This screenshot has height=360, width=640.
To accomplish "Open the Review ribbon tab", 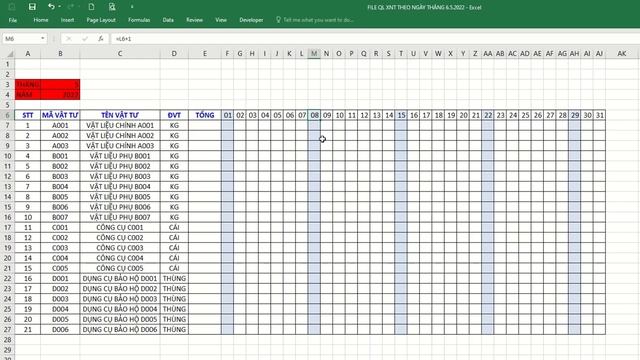I will [194, 20].
